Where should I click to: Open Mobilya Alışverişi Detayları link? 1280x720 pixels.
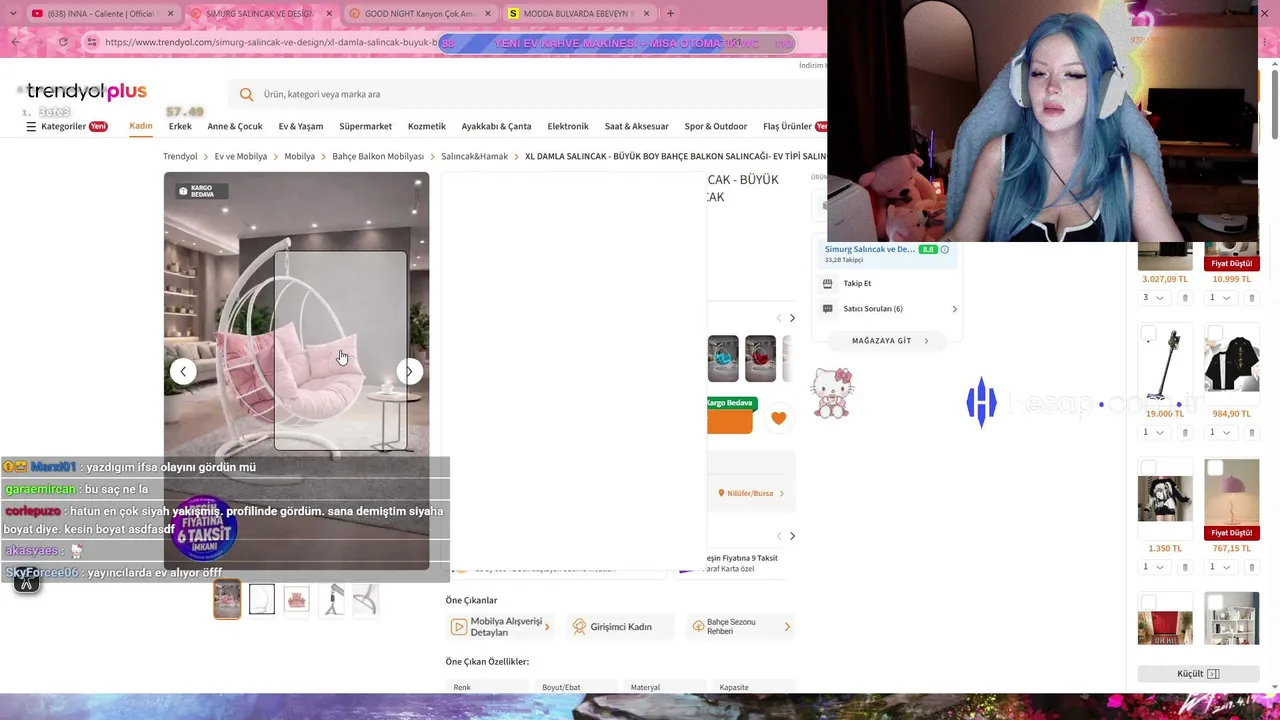tap(500, 627)
